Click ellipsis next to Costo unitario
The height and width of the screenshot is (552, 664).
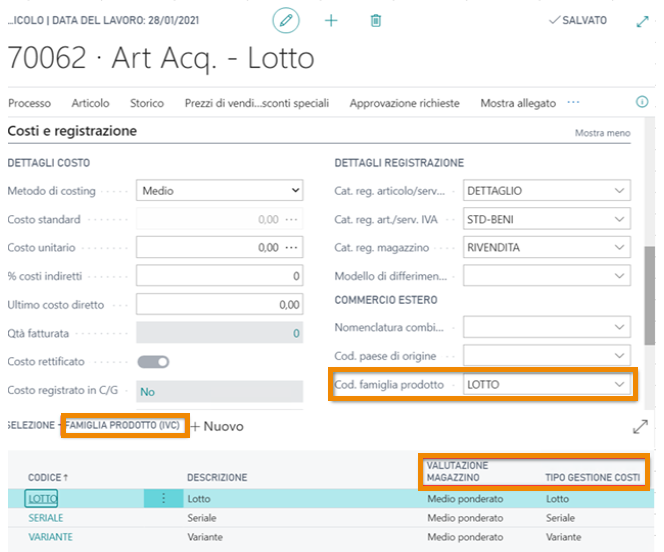(292, 247)
